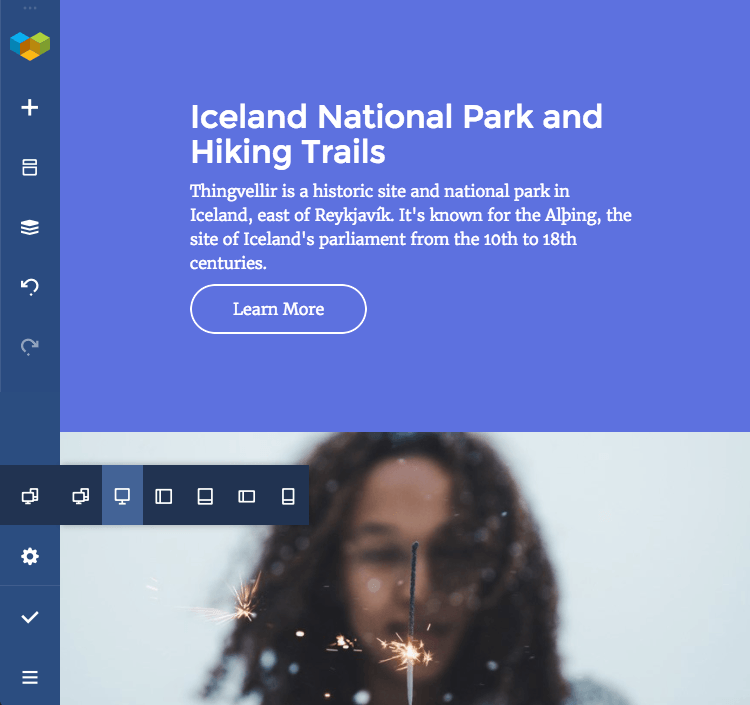
Task: Click the Visual Composer cube logo
Action: (30, 46)
